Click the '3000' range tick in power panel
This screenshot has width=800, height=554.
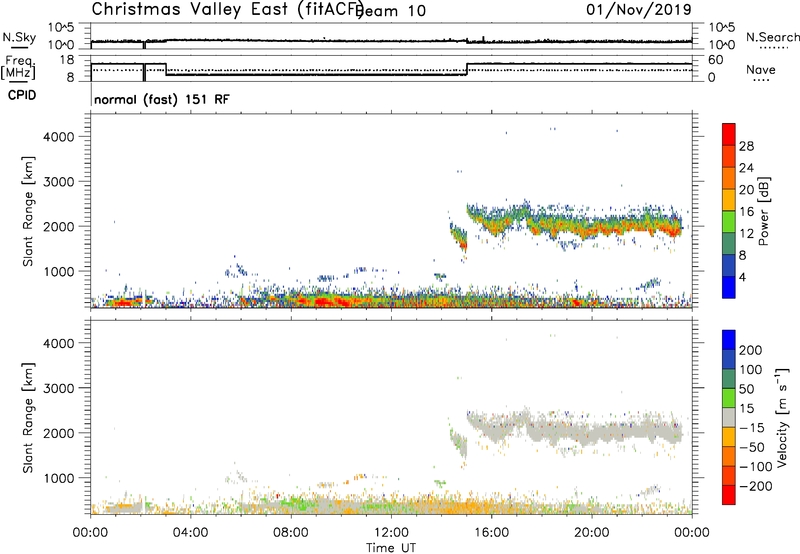pyautogui.click(x=58, y=182)
